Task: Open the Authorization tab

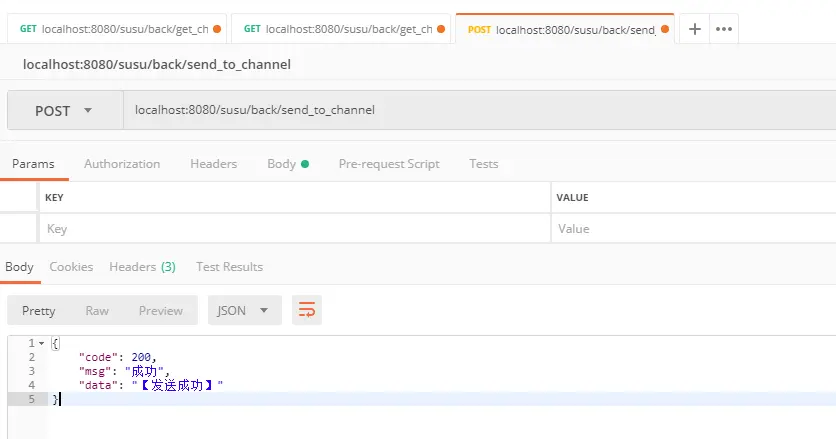Action: [122, 164]
